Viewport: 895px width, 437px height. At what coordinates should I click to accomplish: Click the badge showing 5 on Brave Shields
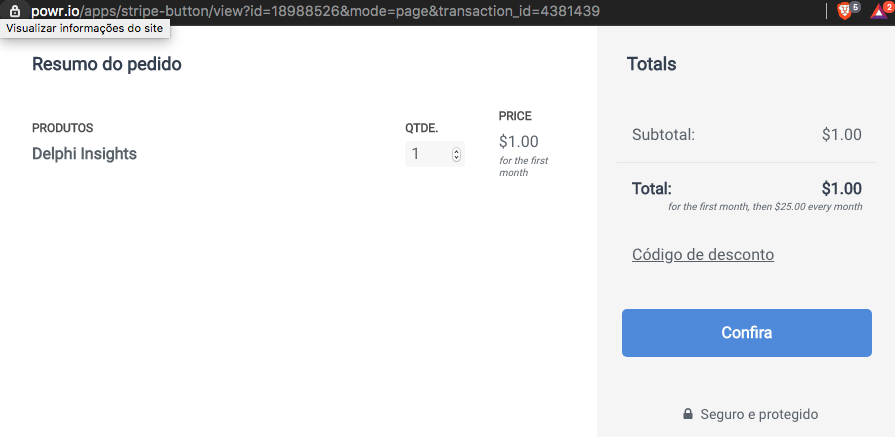[x=854, y=7]
